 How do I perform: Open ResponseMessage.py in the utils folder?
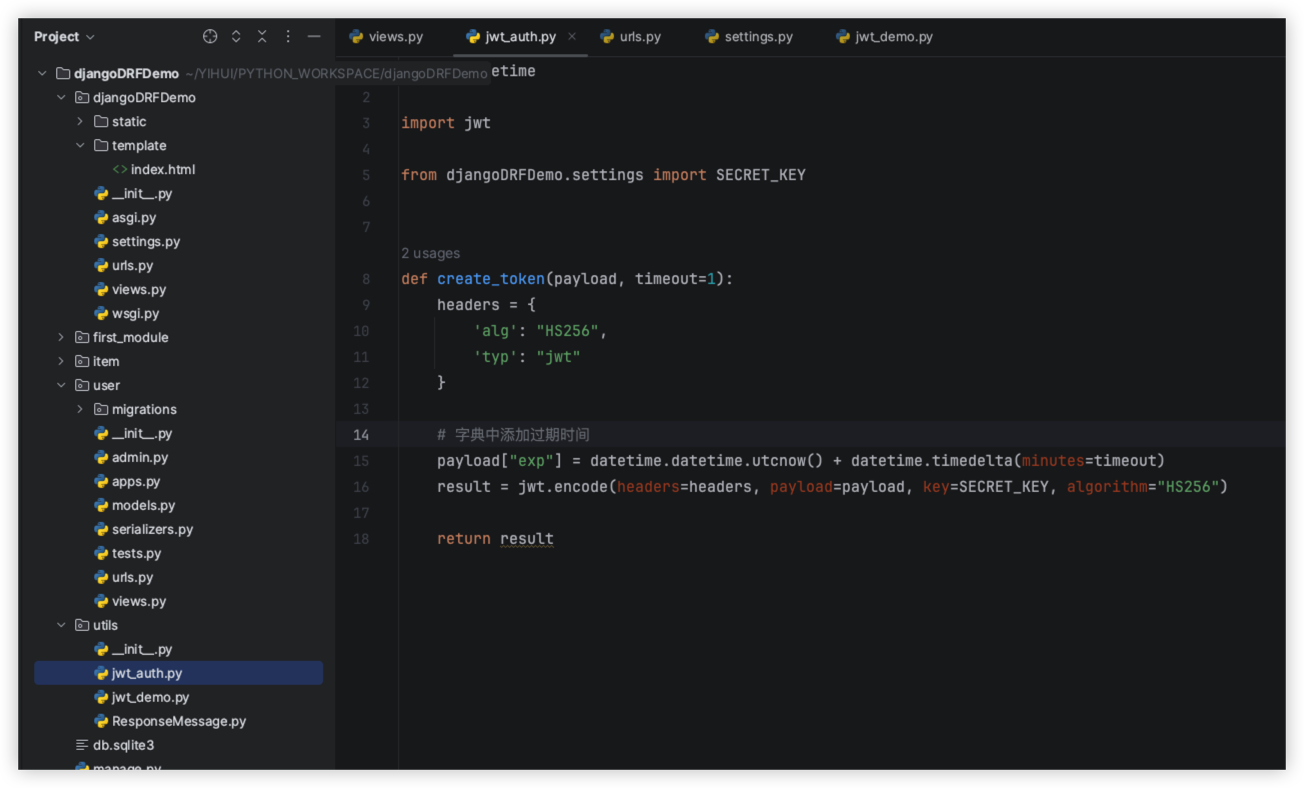[178, 722]
